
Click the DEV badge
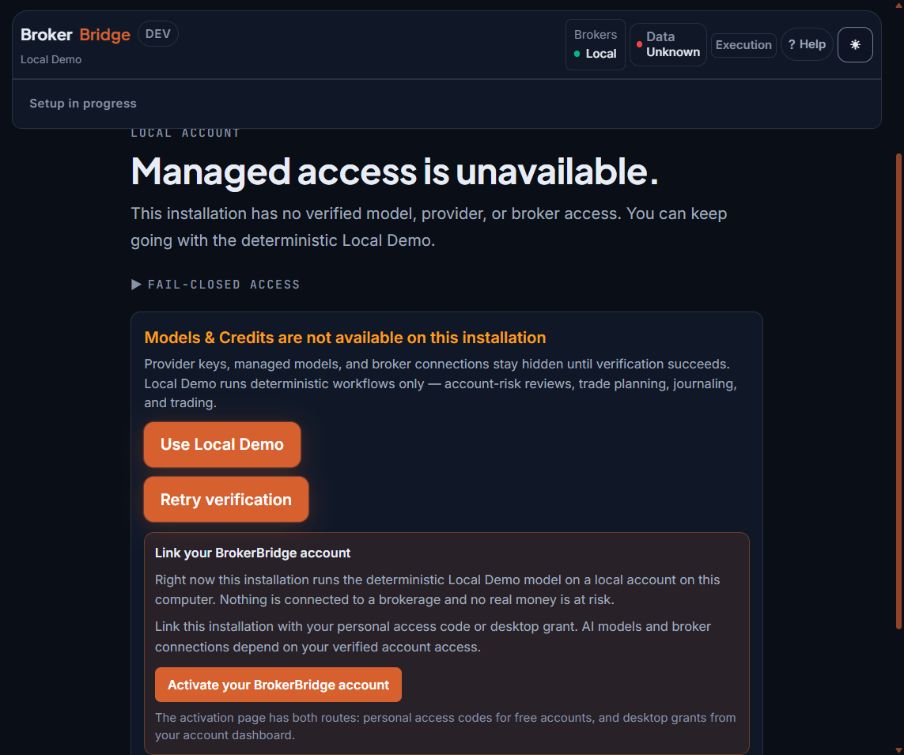158,34
